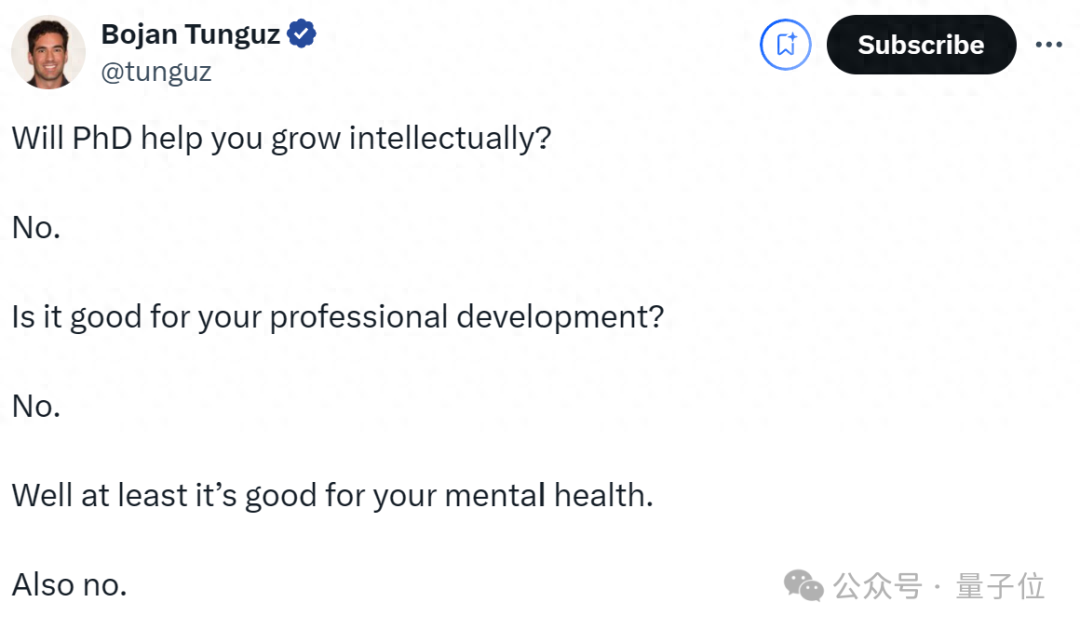Click the @tunguz handle below the name
Image resolution: width=1080 pixels, height=629 pixels.
click(x=157, y=70)
